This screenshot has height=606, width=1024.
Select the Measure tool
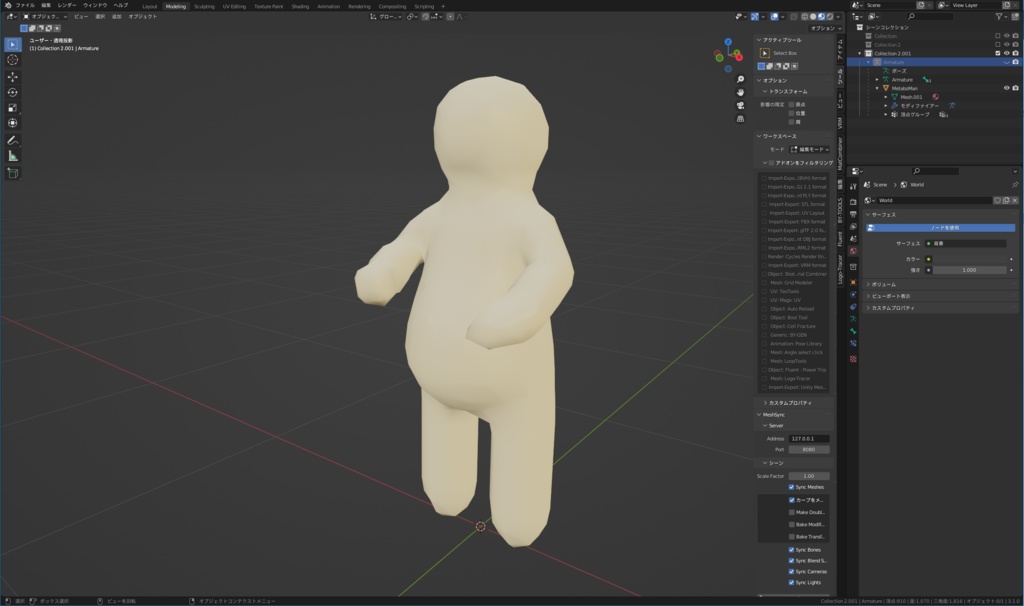pos(13,156)
